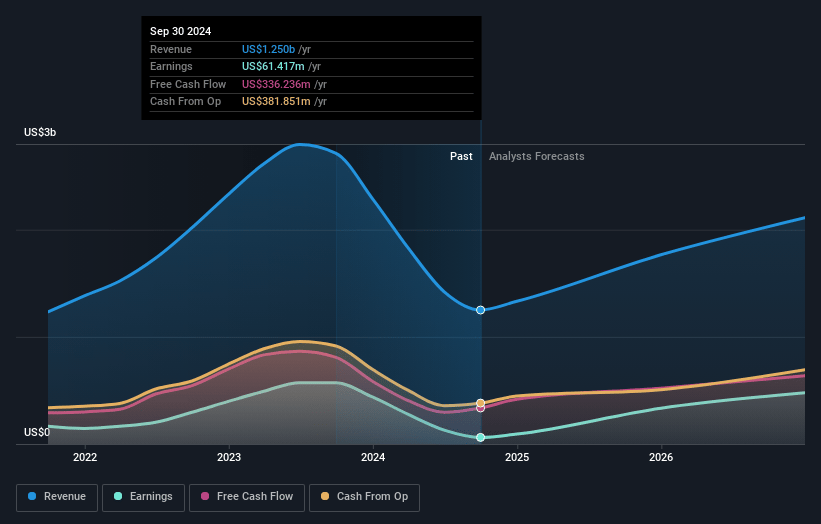Click the blue Revenue data point marker
Screen dimensions: 821x524
pyautogui.click(x=481, y=310)
